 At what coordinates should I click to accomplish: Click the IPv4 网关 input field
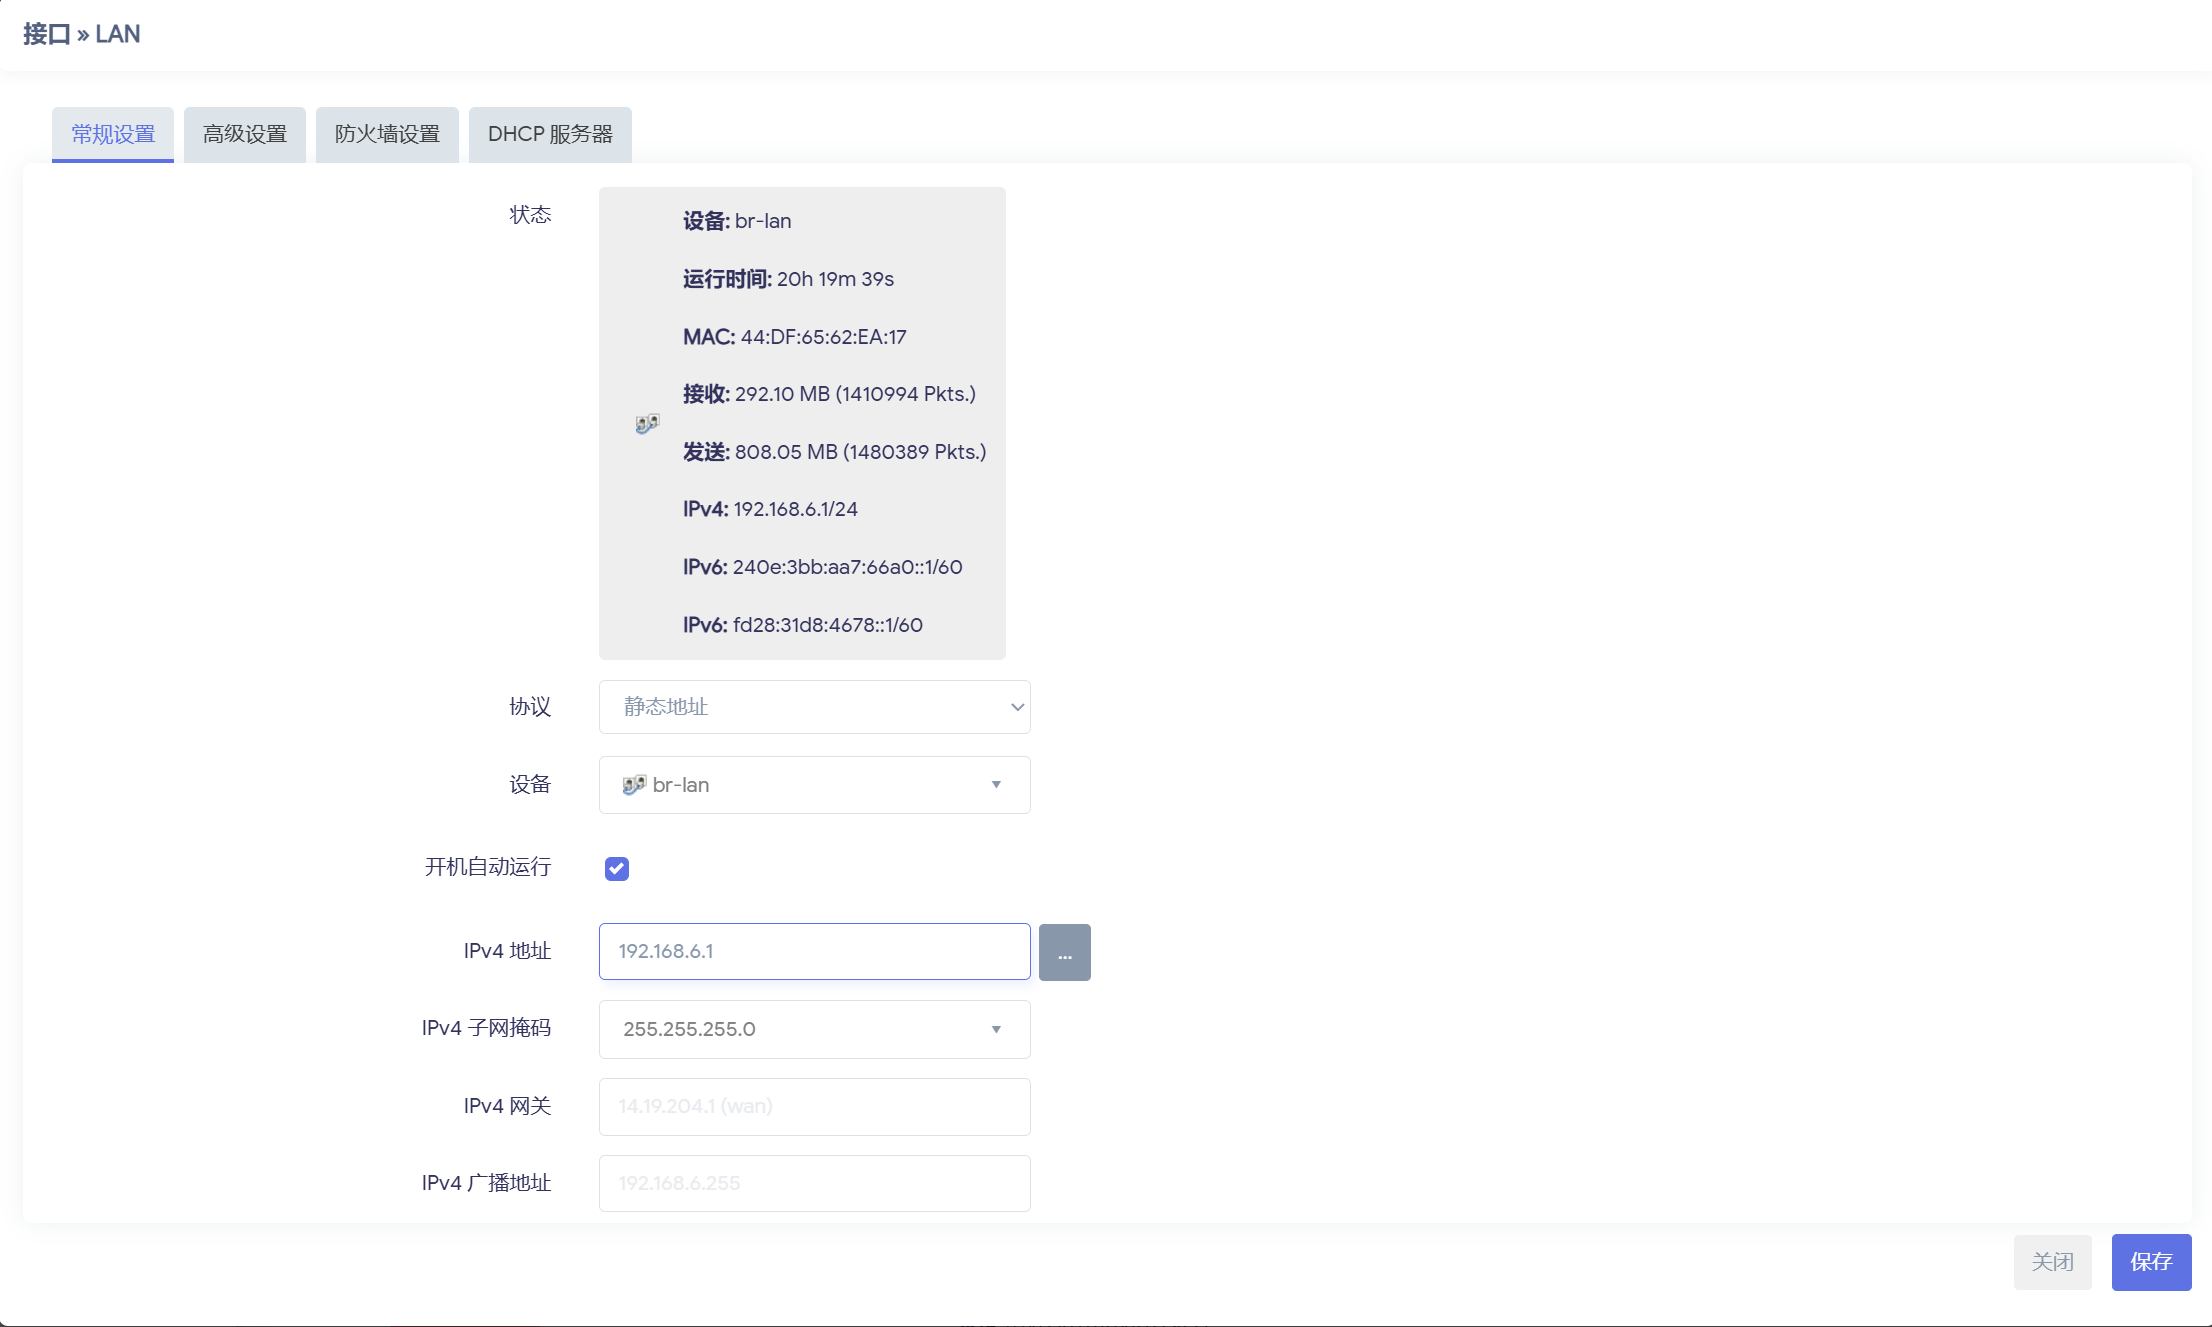(x=814, y=1106)
